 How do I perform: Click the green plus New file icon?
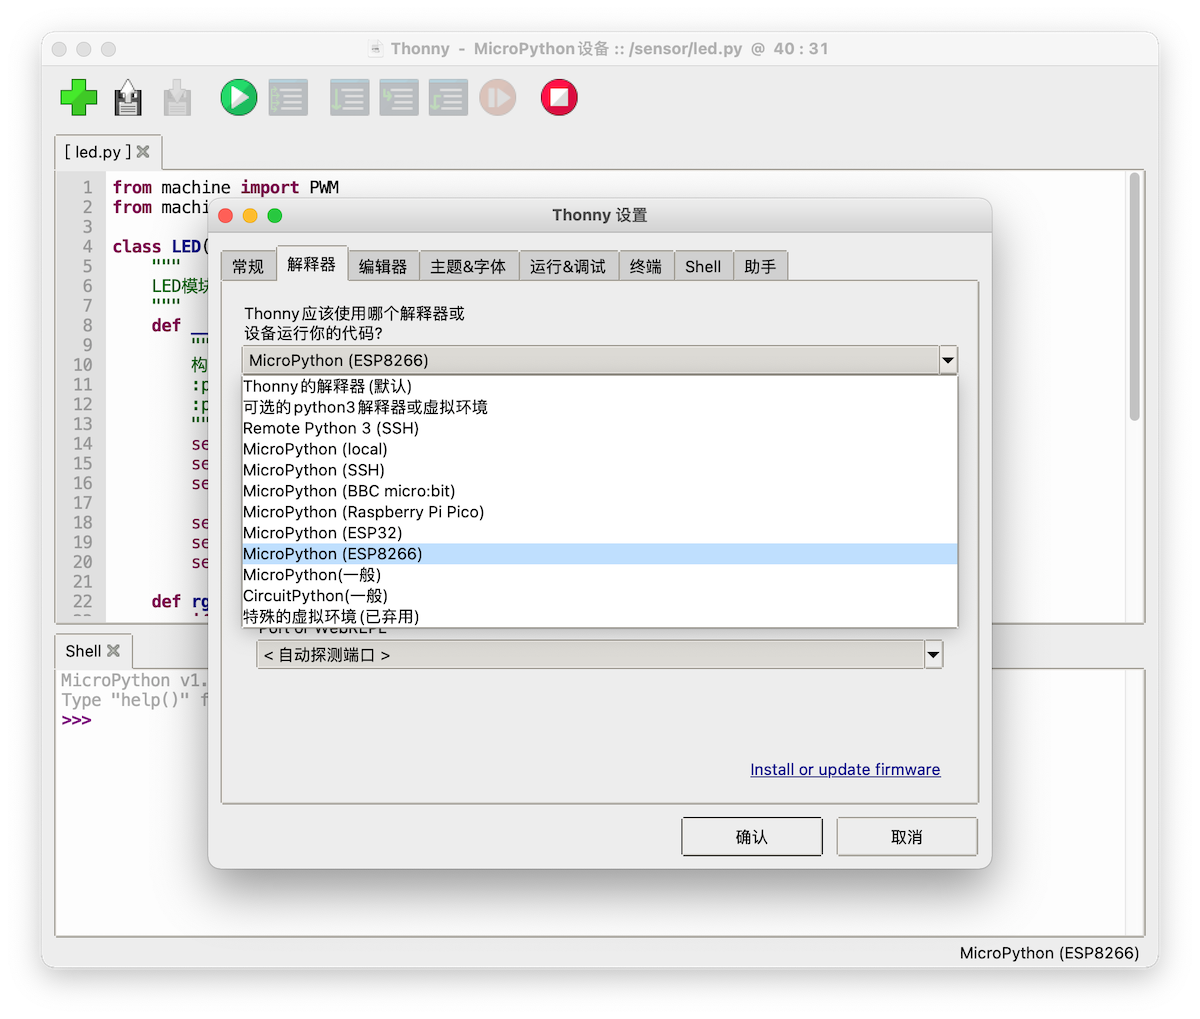79,98
